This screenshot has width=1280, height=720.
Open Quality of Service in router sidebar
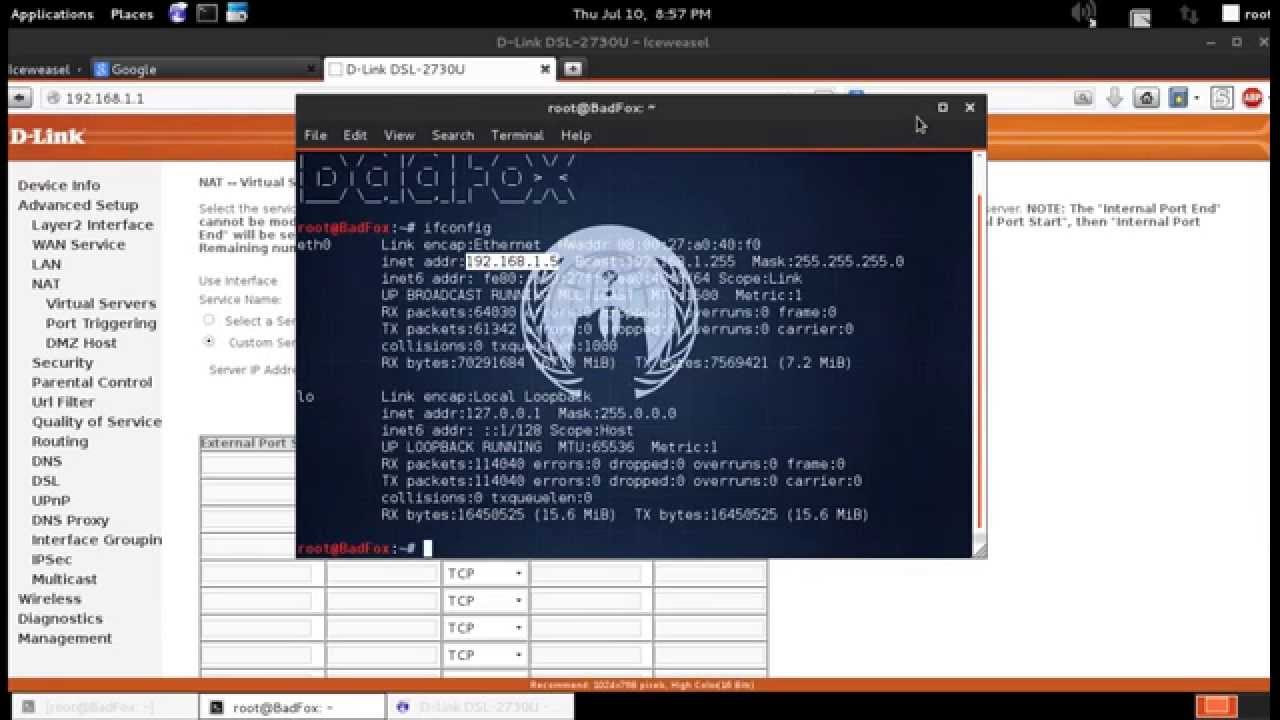point(96,421)
